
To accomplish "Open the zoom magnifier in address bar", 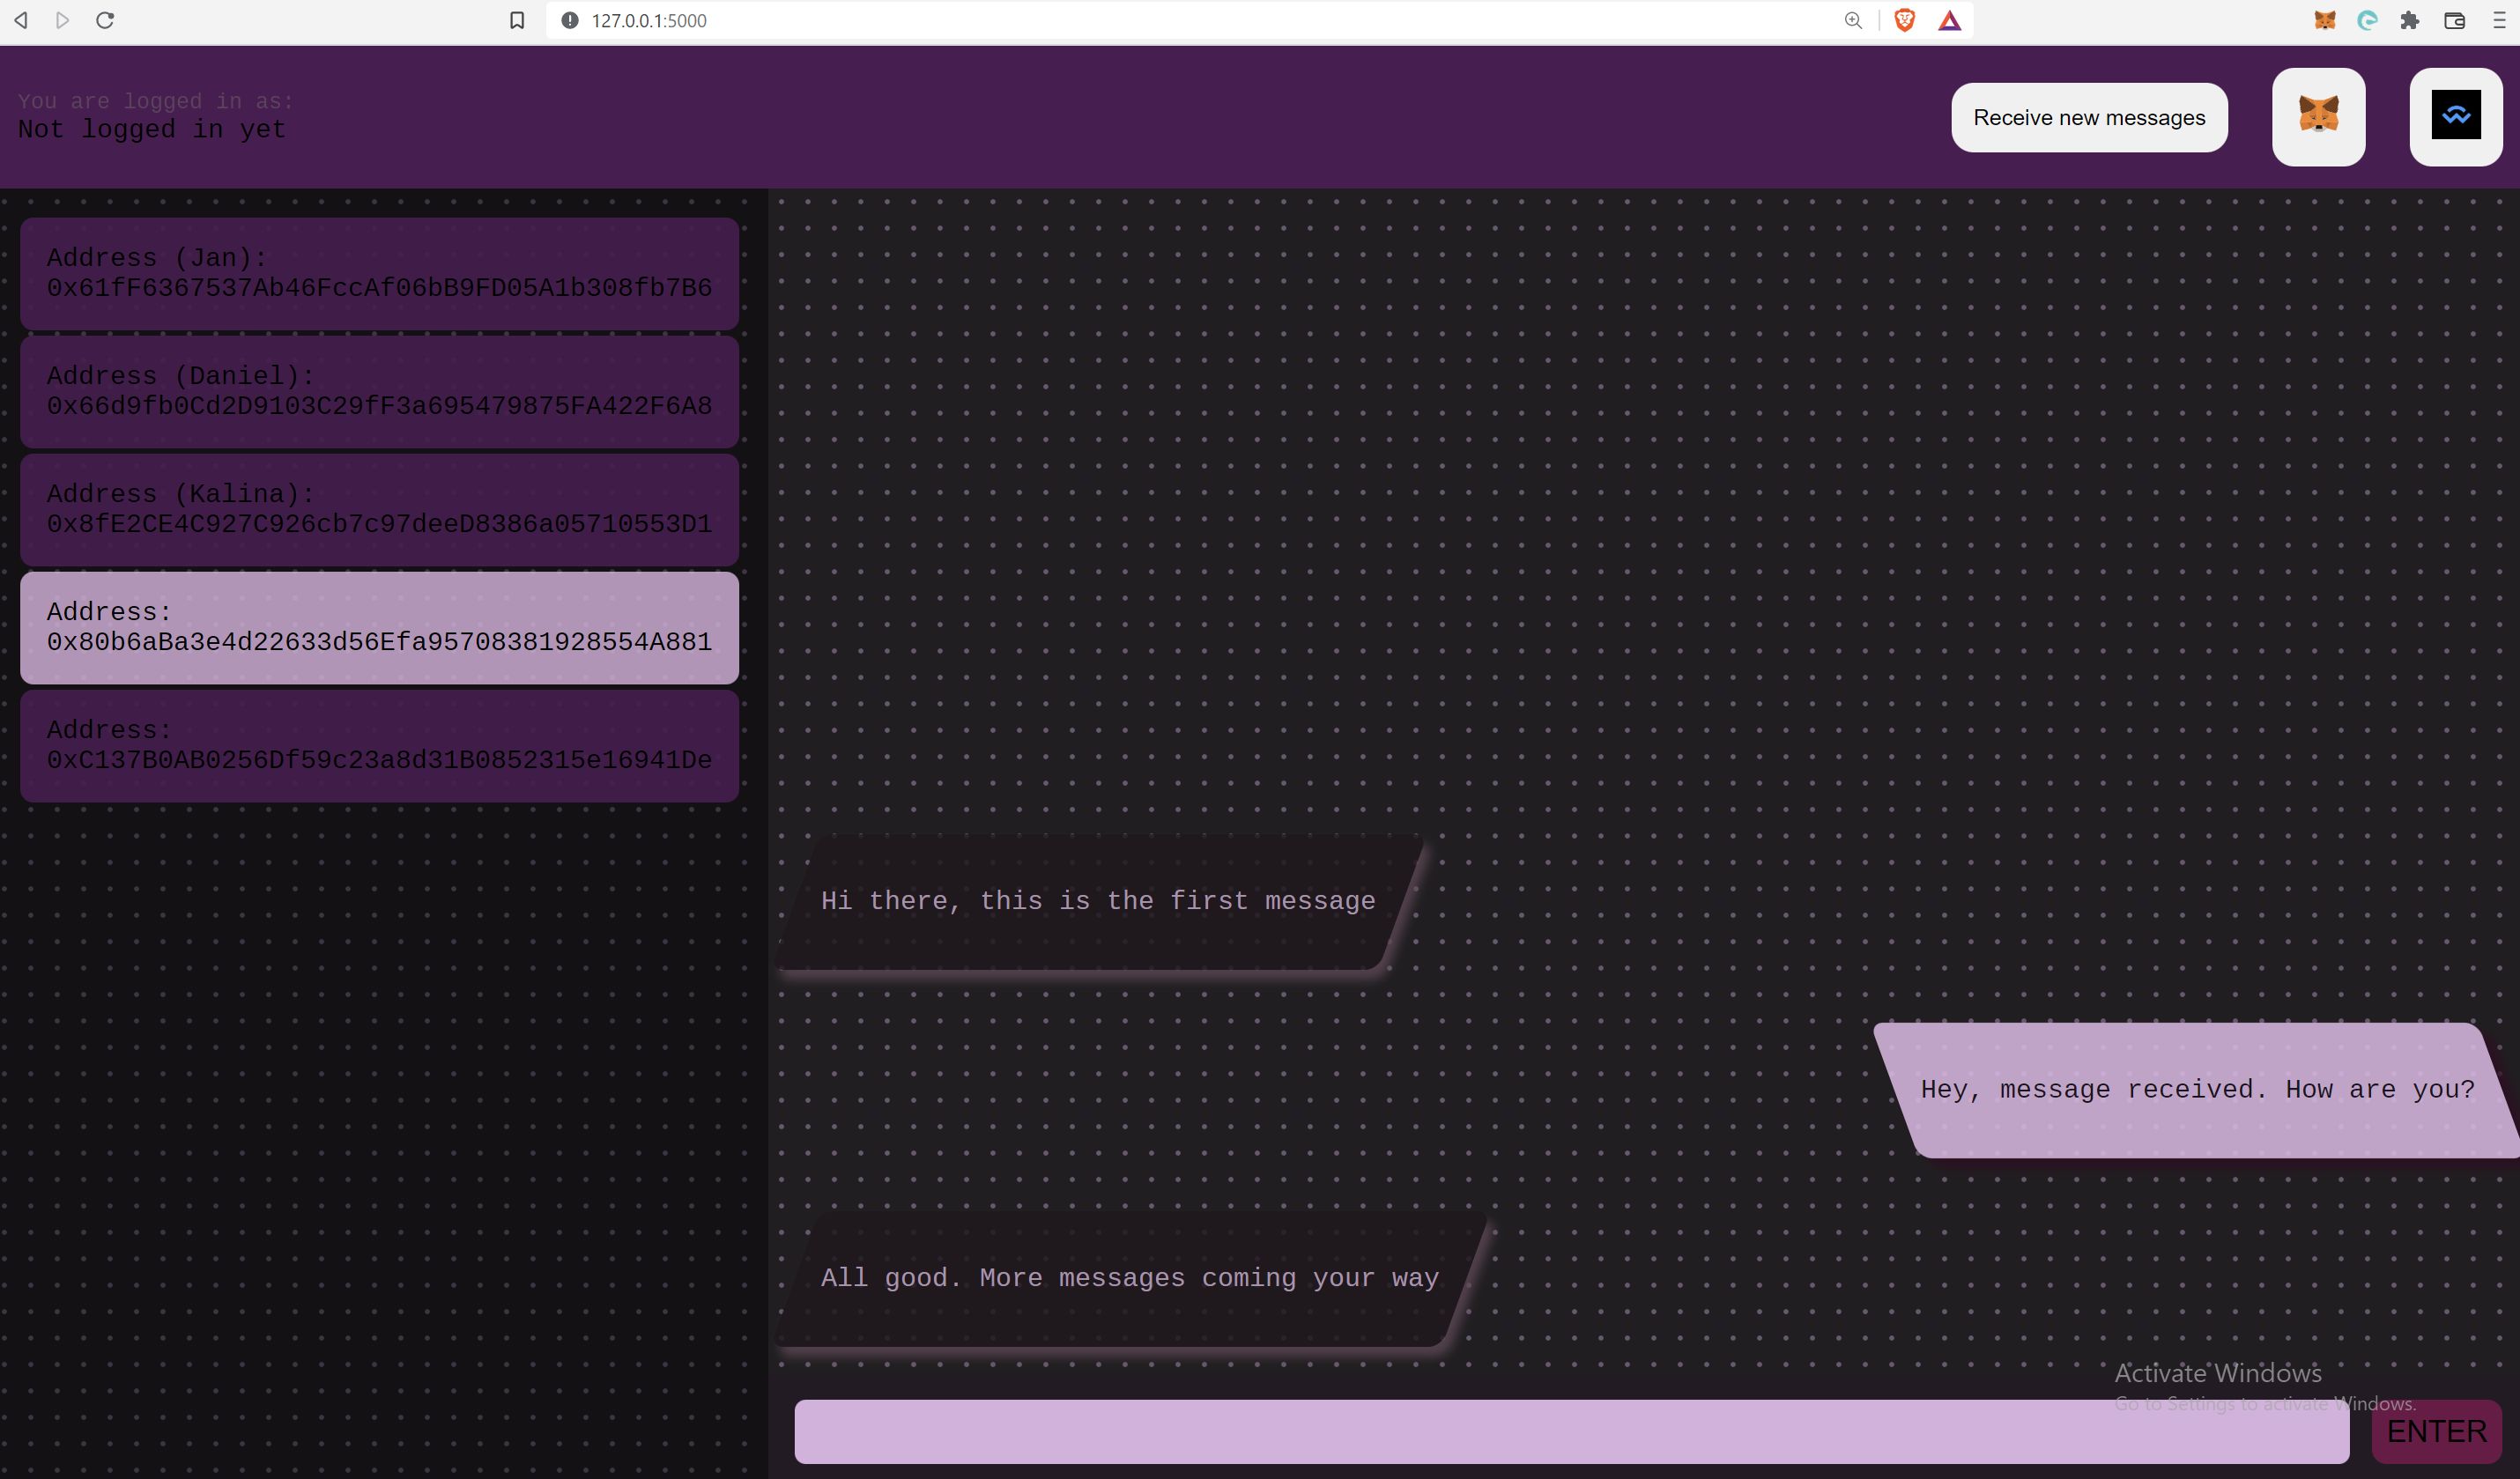I will pyautogui.click(x=1853, y=20).
